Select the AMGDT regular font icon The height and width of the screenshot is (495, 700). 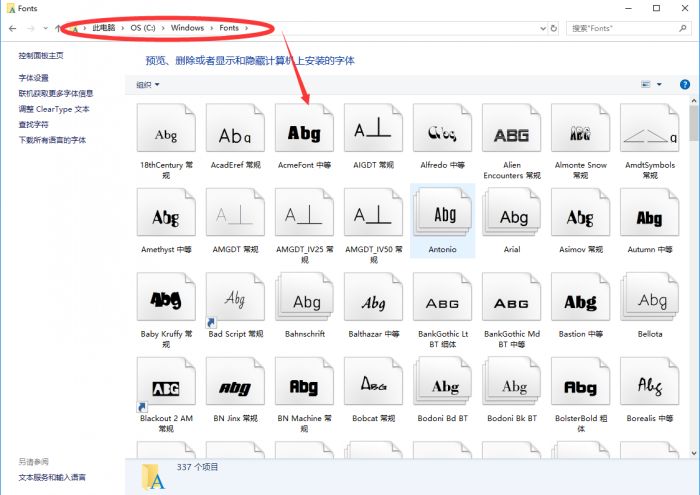pos(235,212)
